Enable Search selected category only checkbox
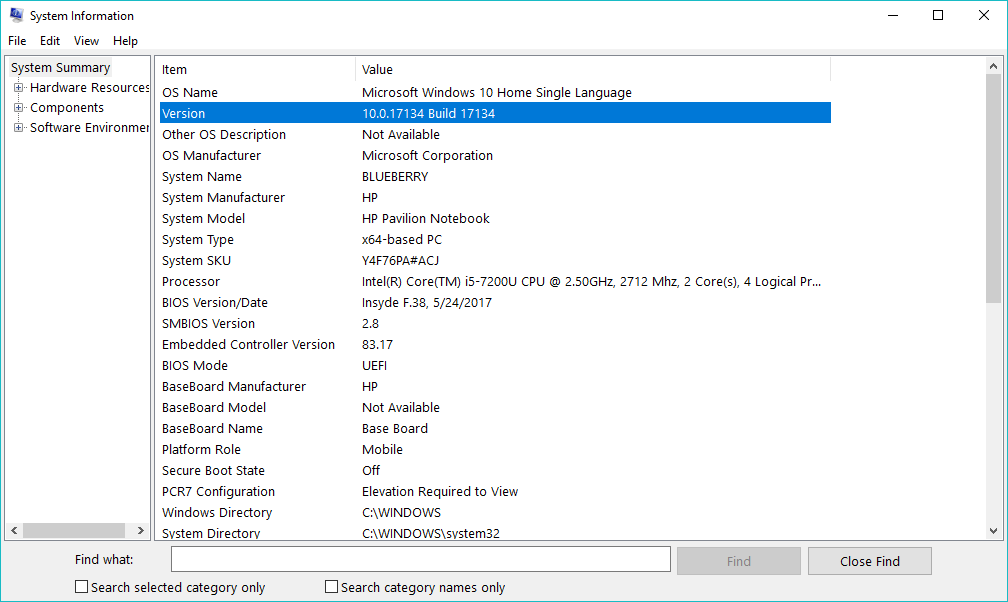This screenshot has width=1008, height=602. pos(82,587)
